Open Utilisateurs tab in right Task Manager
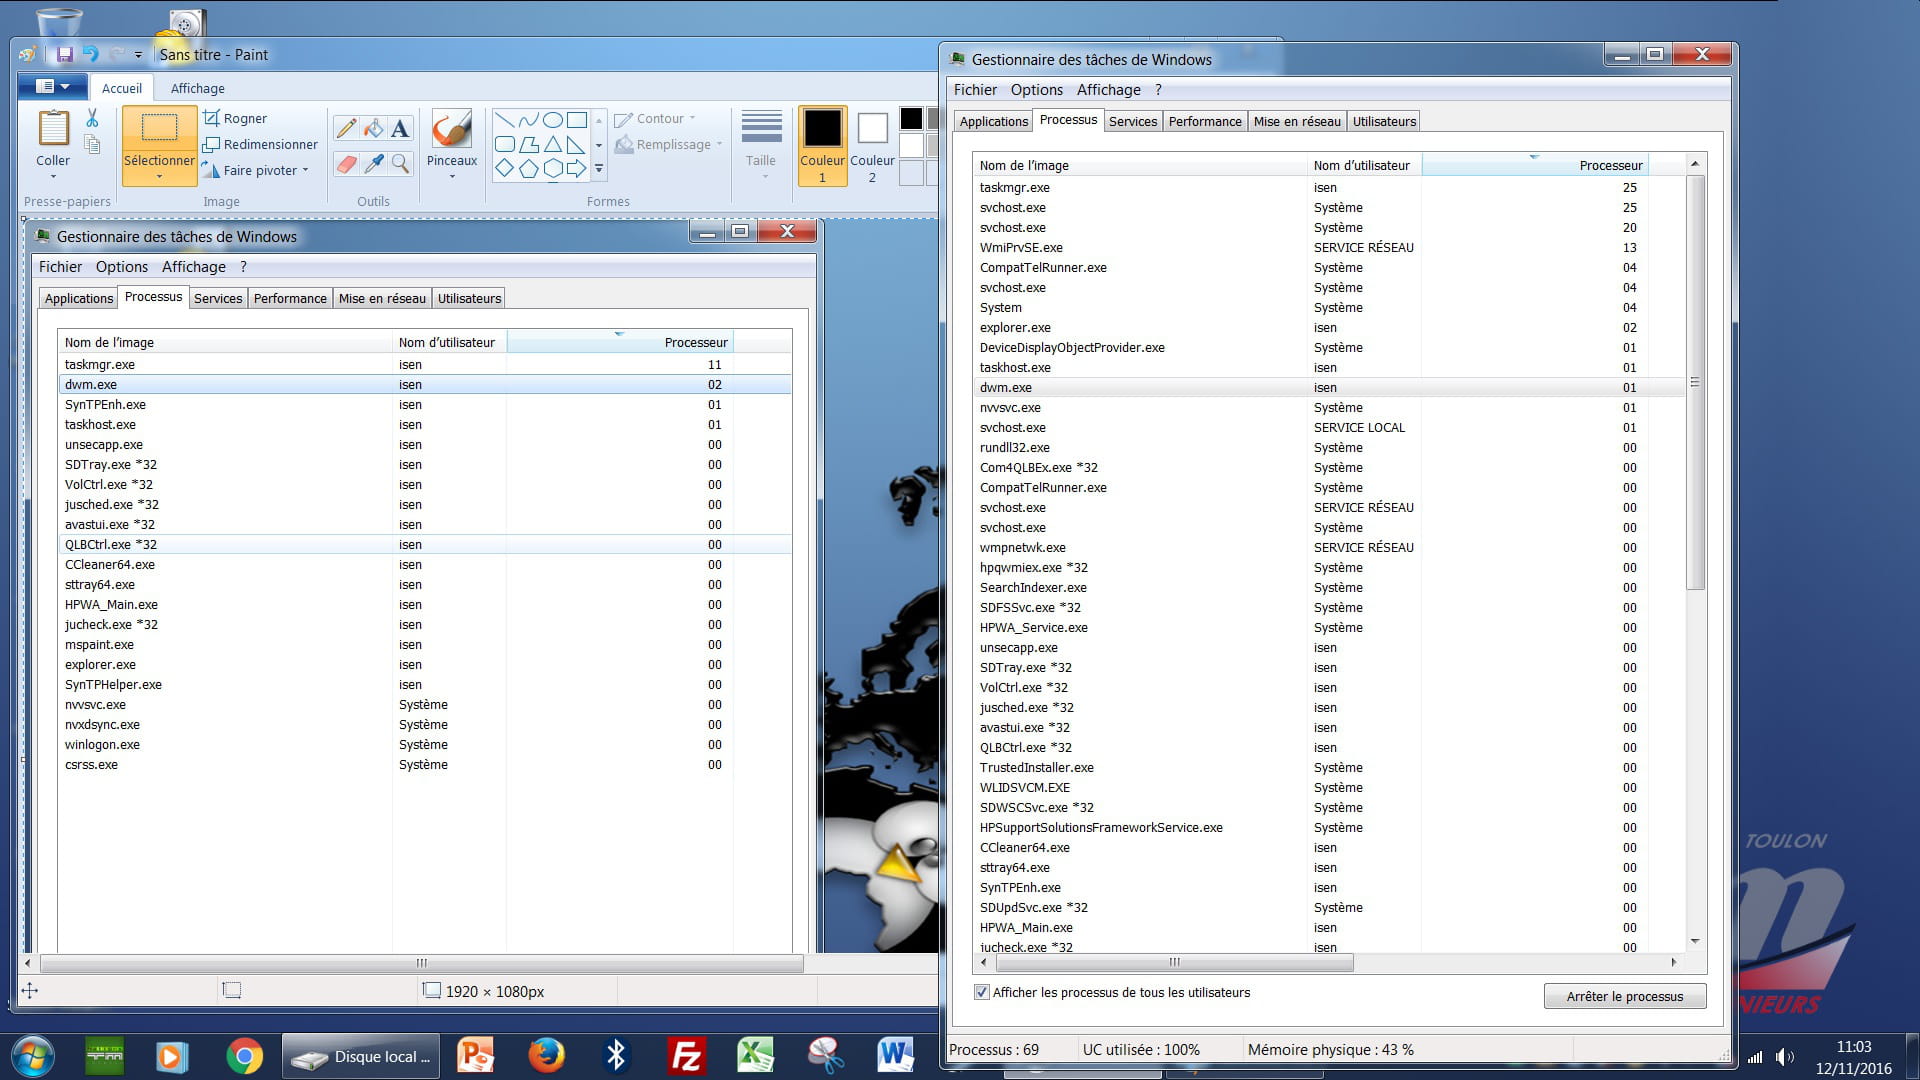Viewport: 1920px width, 1080px height. (1384, 121)
